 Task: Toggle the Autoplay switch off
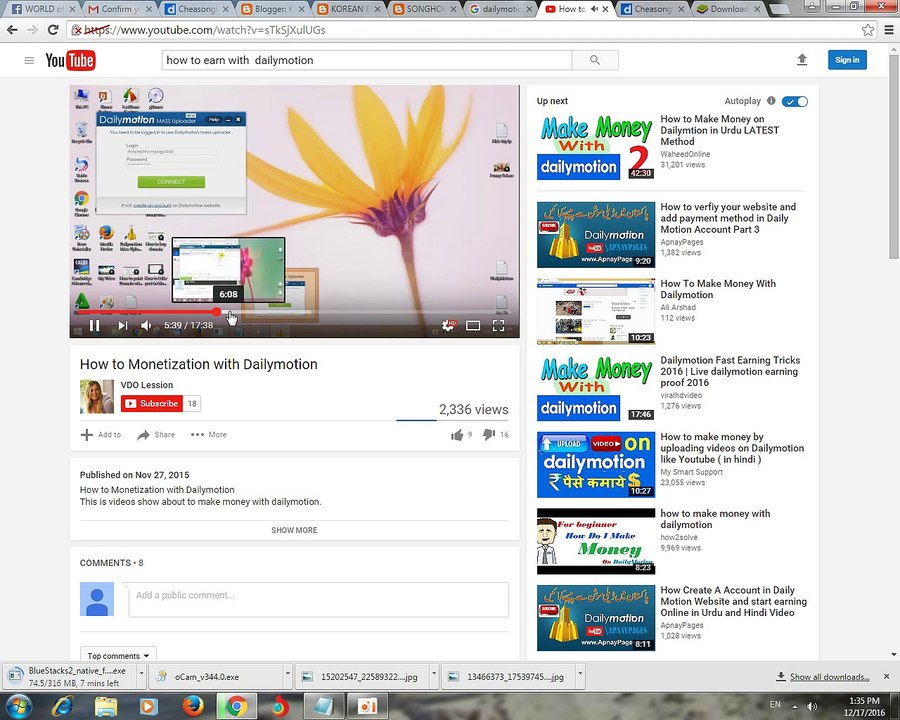(794, 102)
